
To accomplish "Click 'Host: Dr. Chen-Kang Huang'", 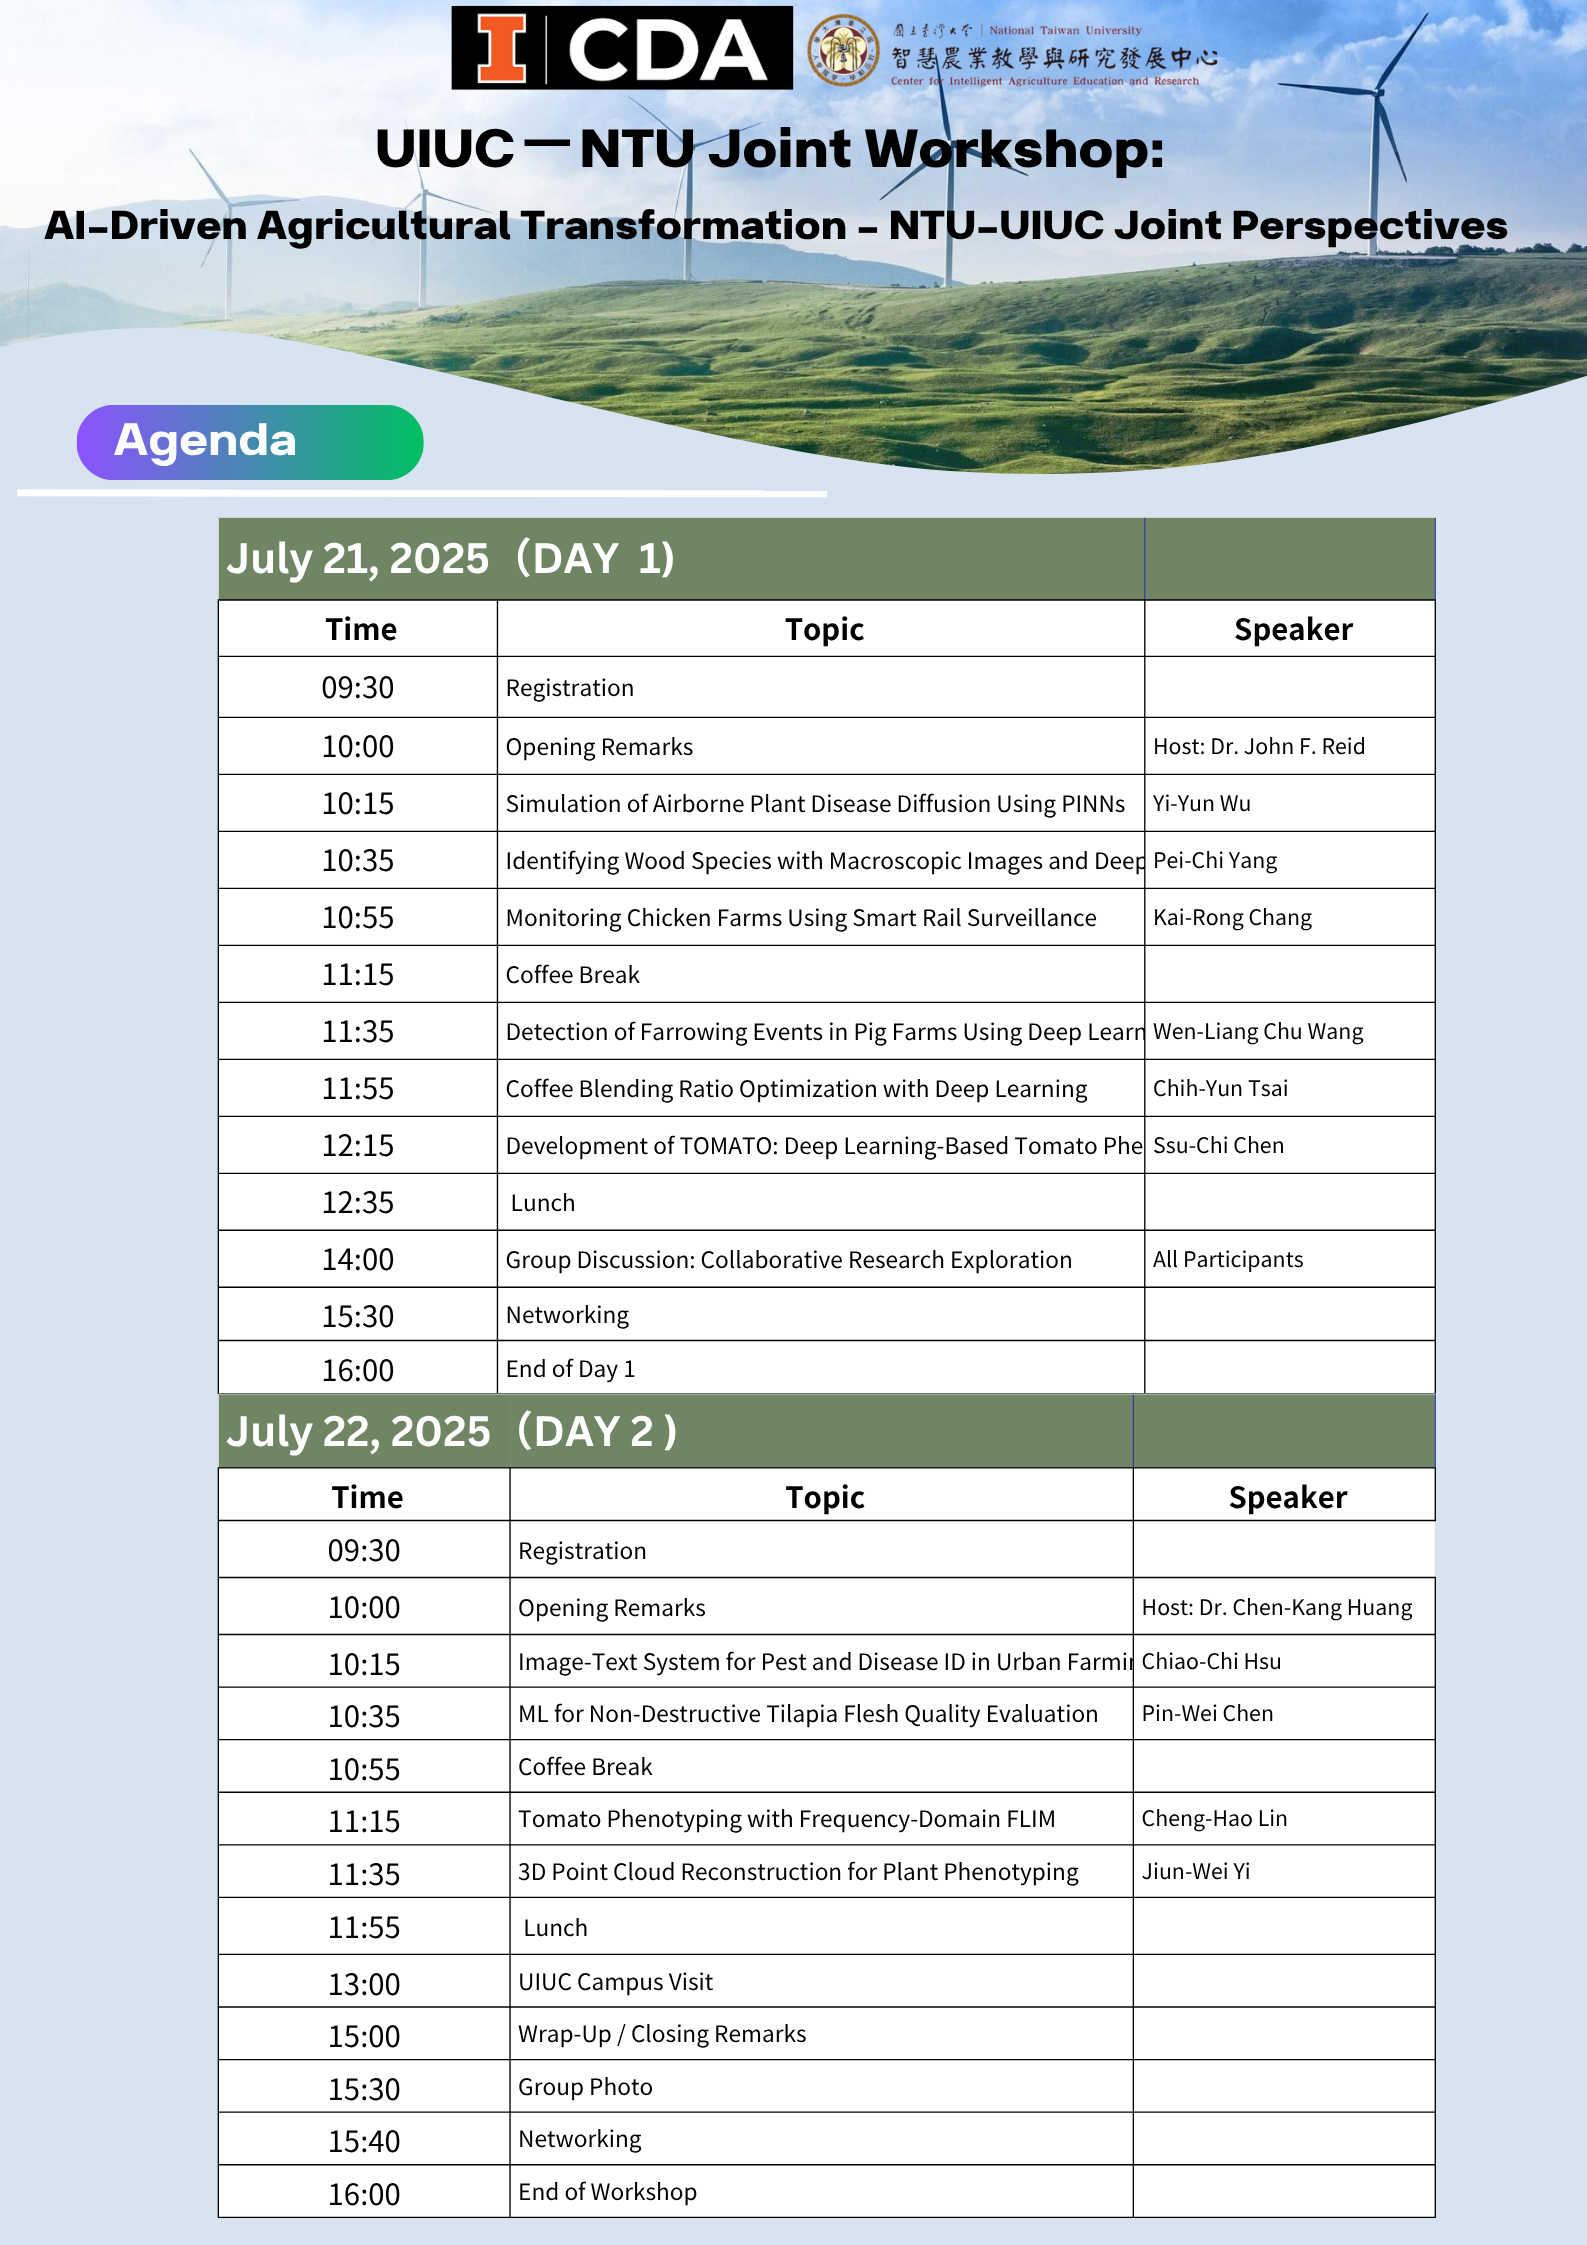I will click(1277, 1607).
